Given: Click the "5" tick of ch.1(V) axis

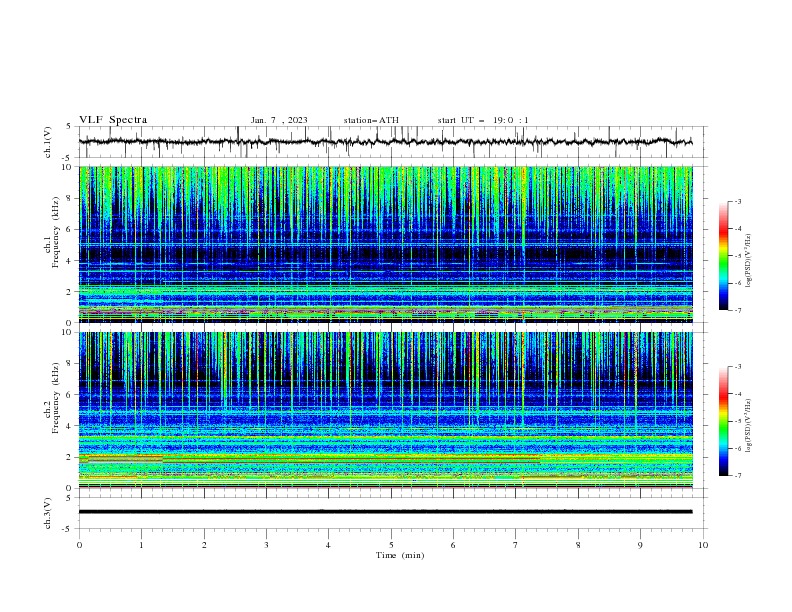Looking at the screenshot, I should [69, 126].
